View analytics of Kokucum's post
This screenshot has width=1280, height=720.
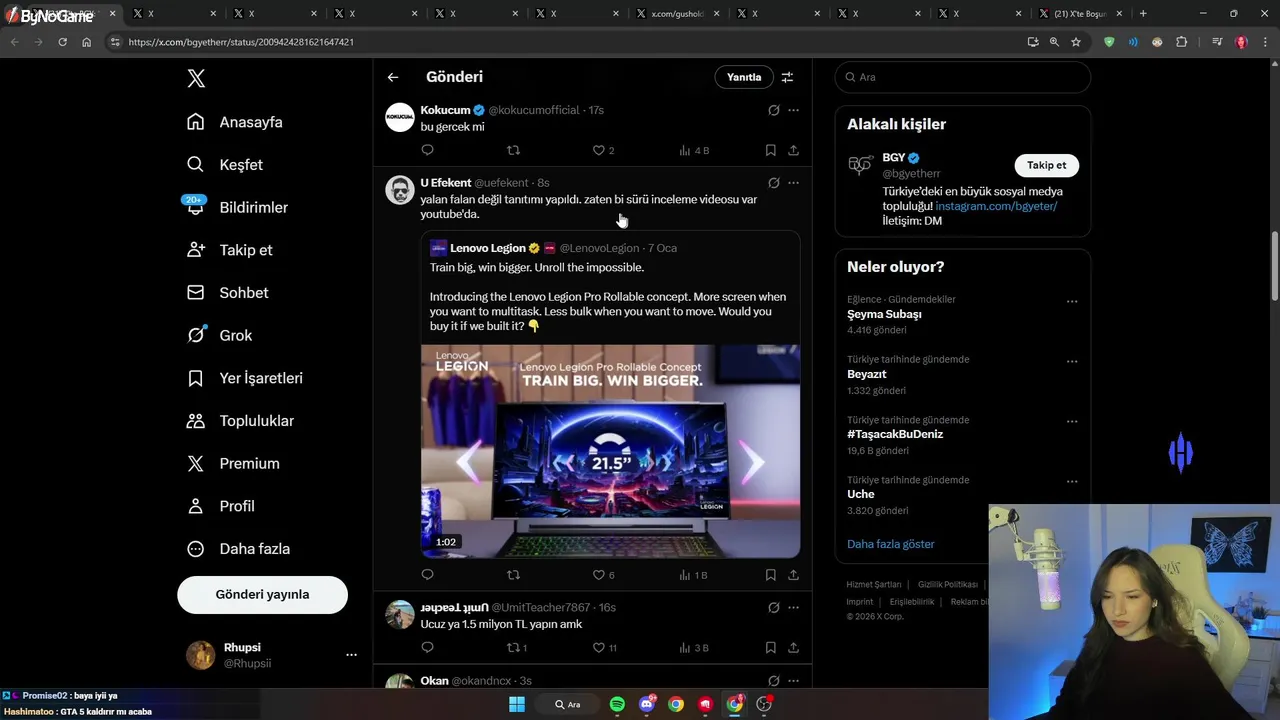pyautogui.click(x=693, y=150)
